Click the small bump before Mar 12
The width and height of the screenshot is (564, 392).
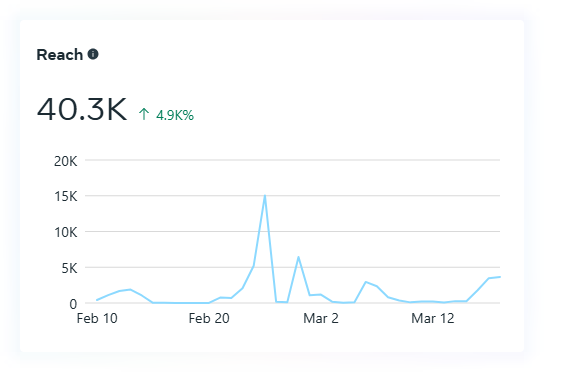pos(366,282)
